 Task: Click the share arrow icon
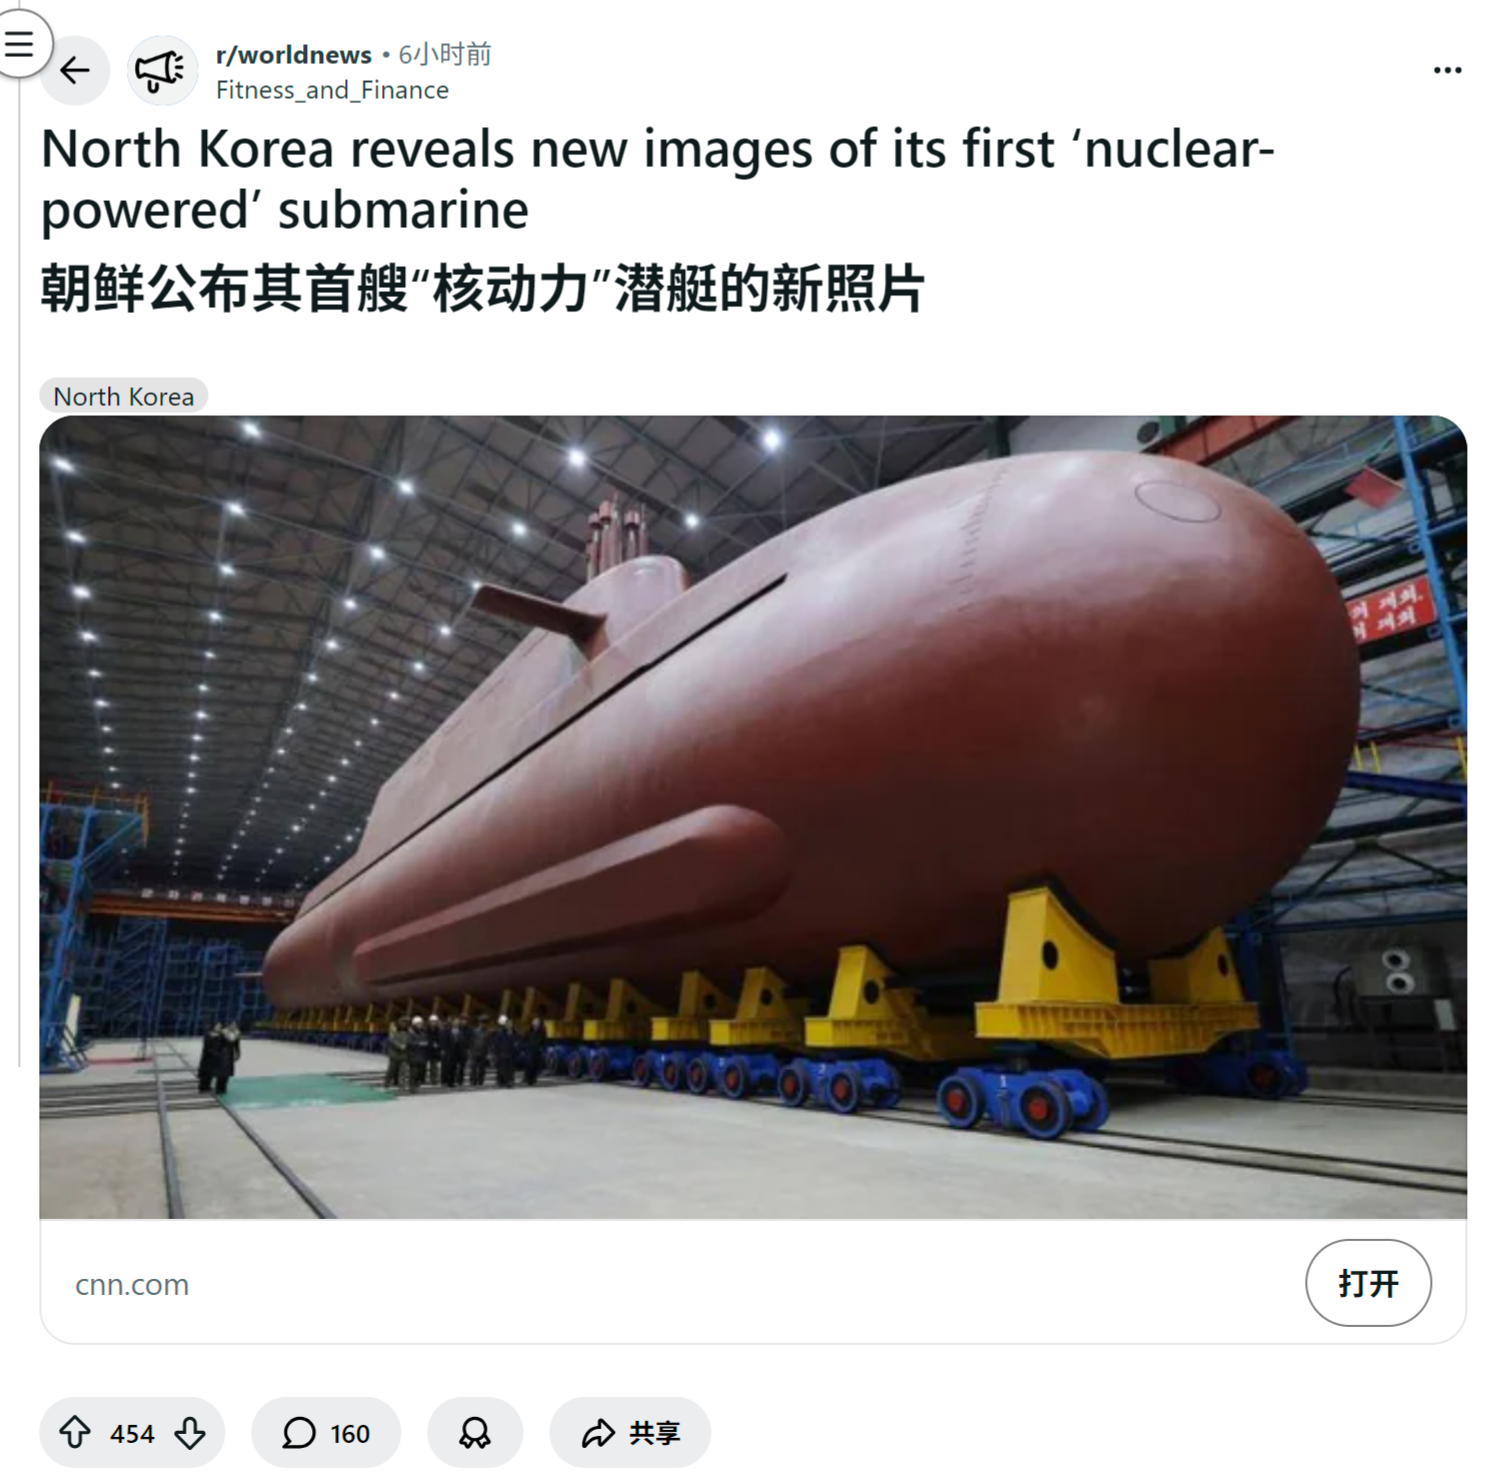(x=598, y=1433)
